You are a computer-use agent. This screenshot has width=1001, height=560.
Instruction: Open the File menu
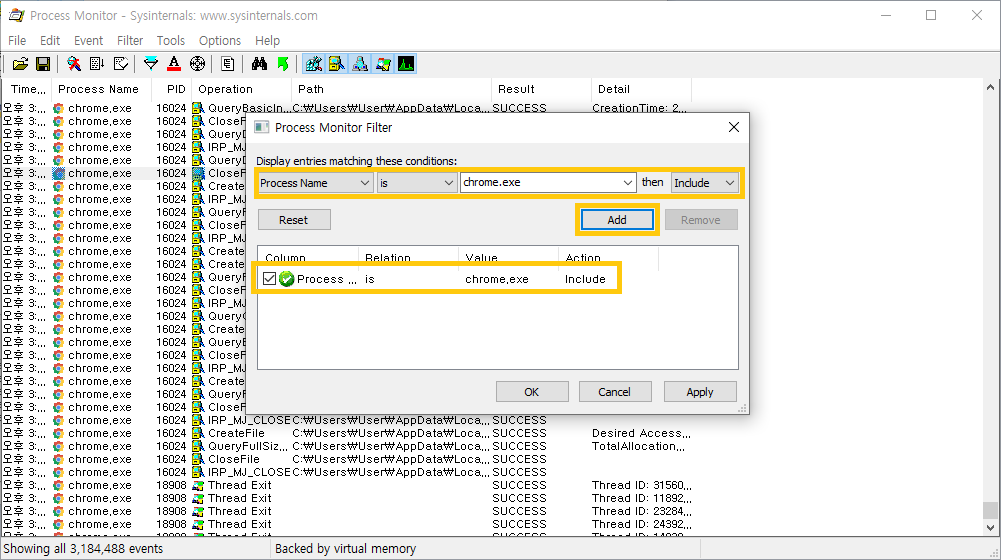pyautogui.click(x=17, y=40)
